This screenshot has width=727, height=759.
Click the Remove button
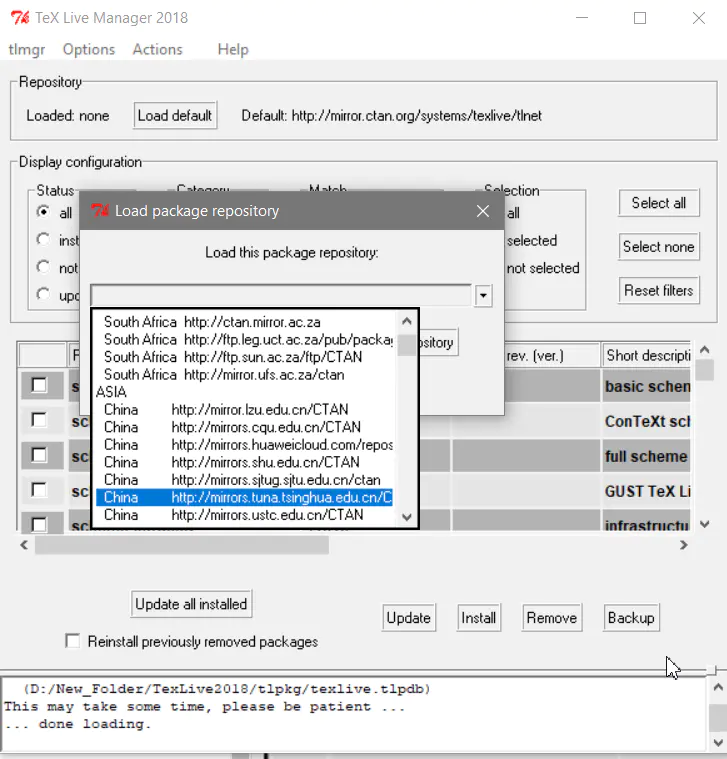point(552,618)
